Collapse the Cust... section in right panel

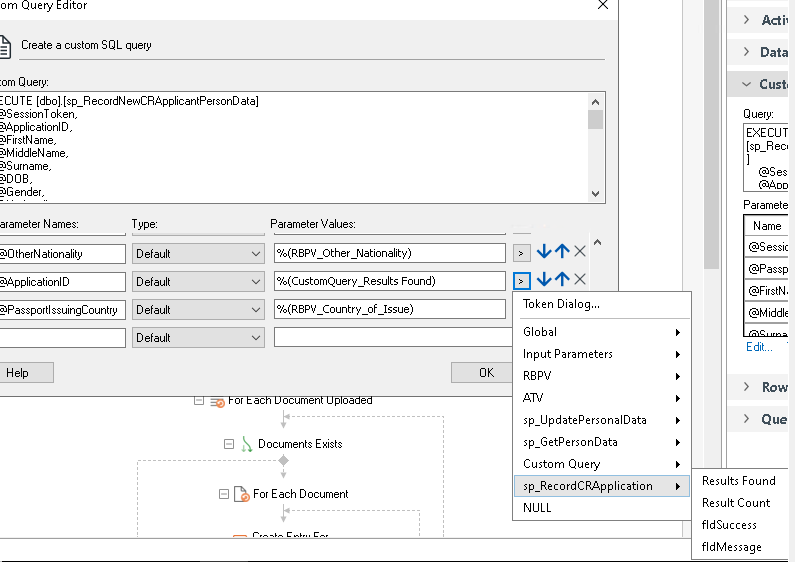click(746, 84)
